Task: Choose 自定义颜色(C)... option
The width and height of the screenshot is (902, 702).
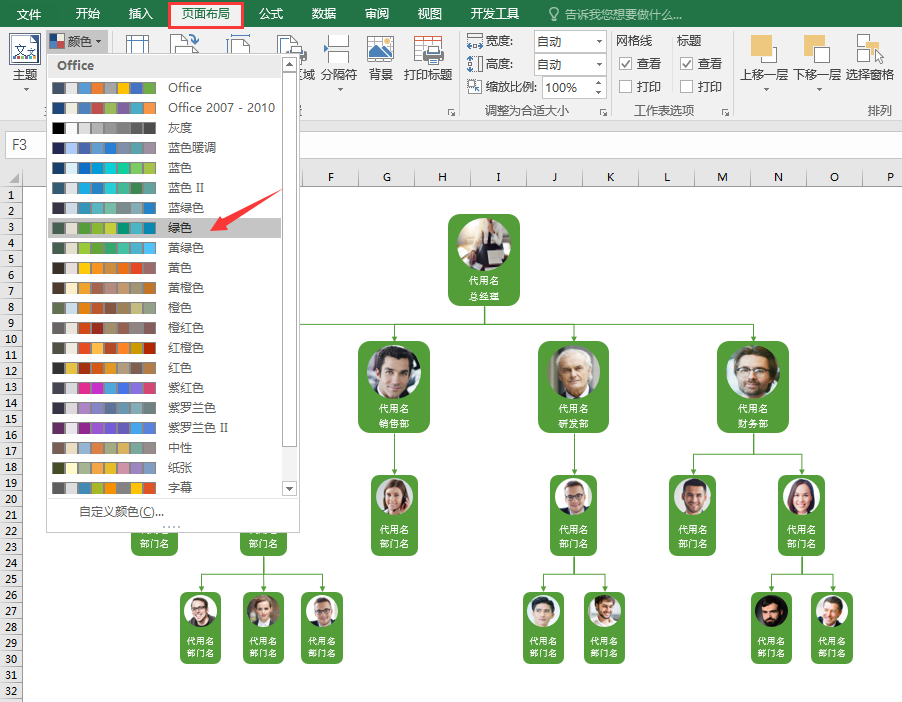Action: [121, 512]
